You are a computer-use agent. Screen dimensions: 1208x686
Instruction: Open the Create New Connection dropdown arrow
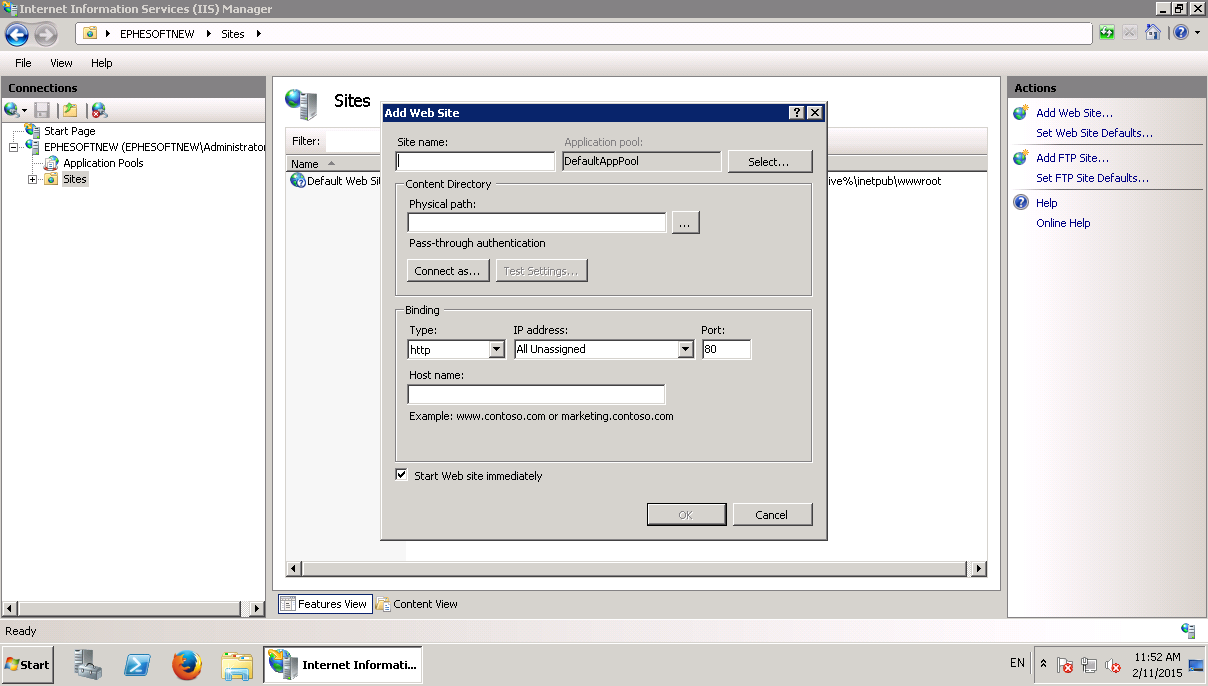(24, 111)
